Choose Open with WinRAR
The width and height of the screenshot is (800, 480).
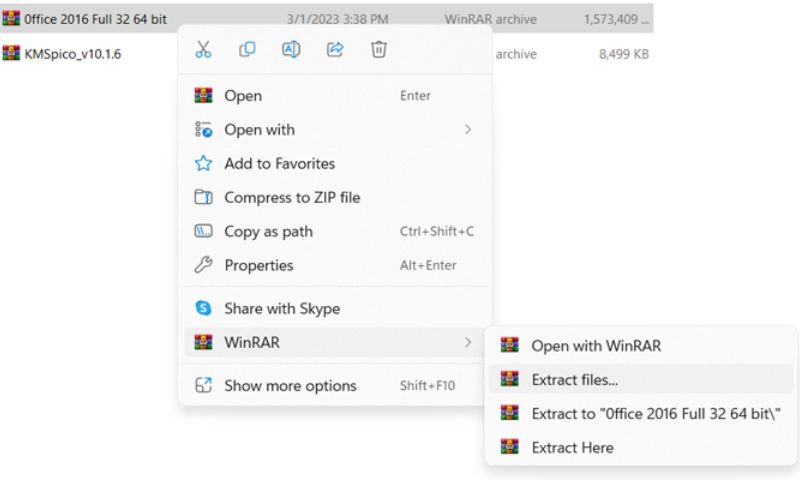(640, 346)
